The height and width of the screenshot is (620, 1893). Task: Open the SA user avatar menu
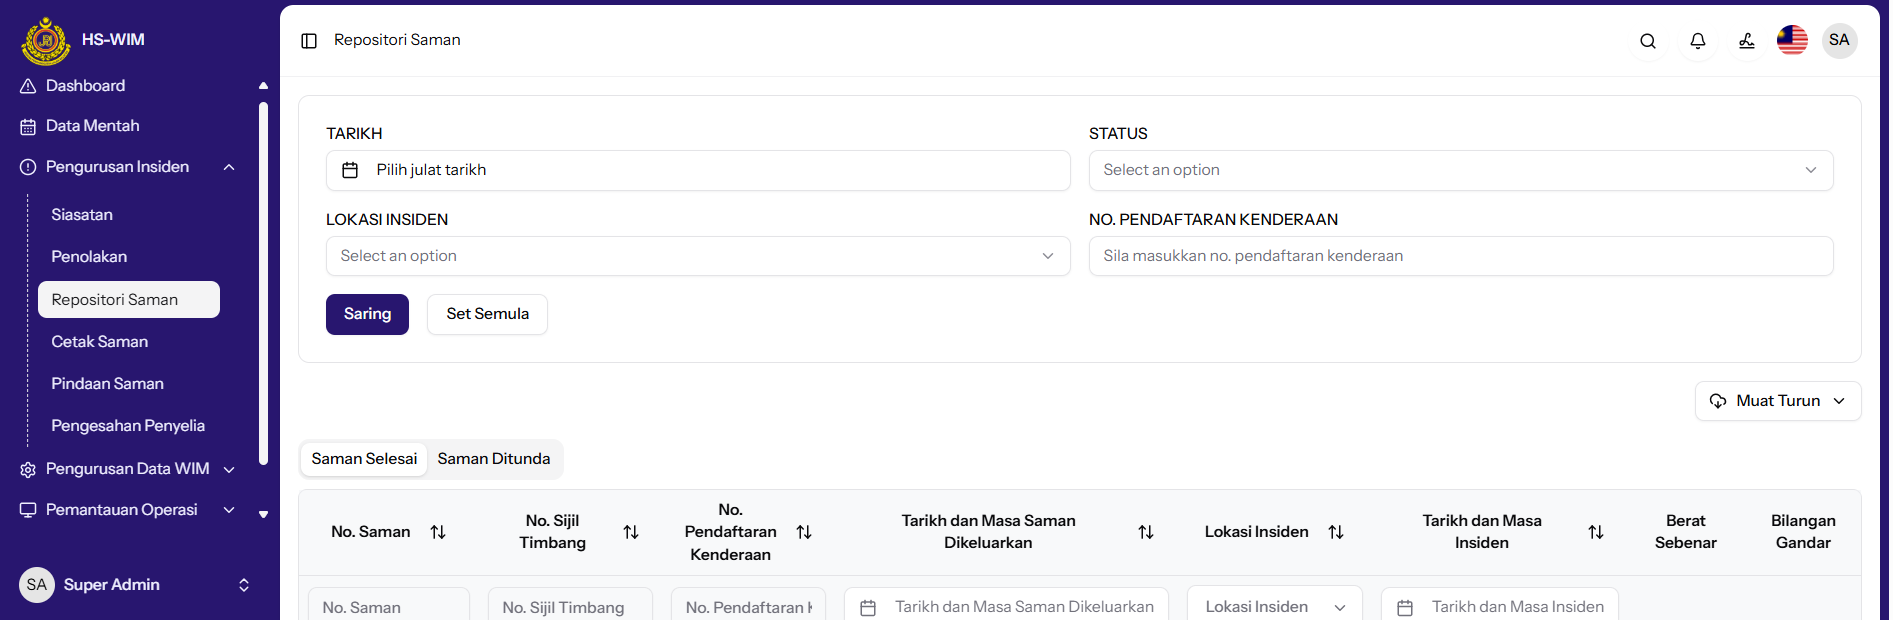tap(1838, 41)
